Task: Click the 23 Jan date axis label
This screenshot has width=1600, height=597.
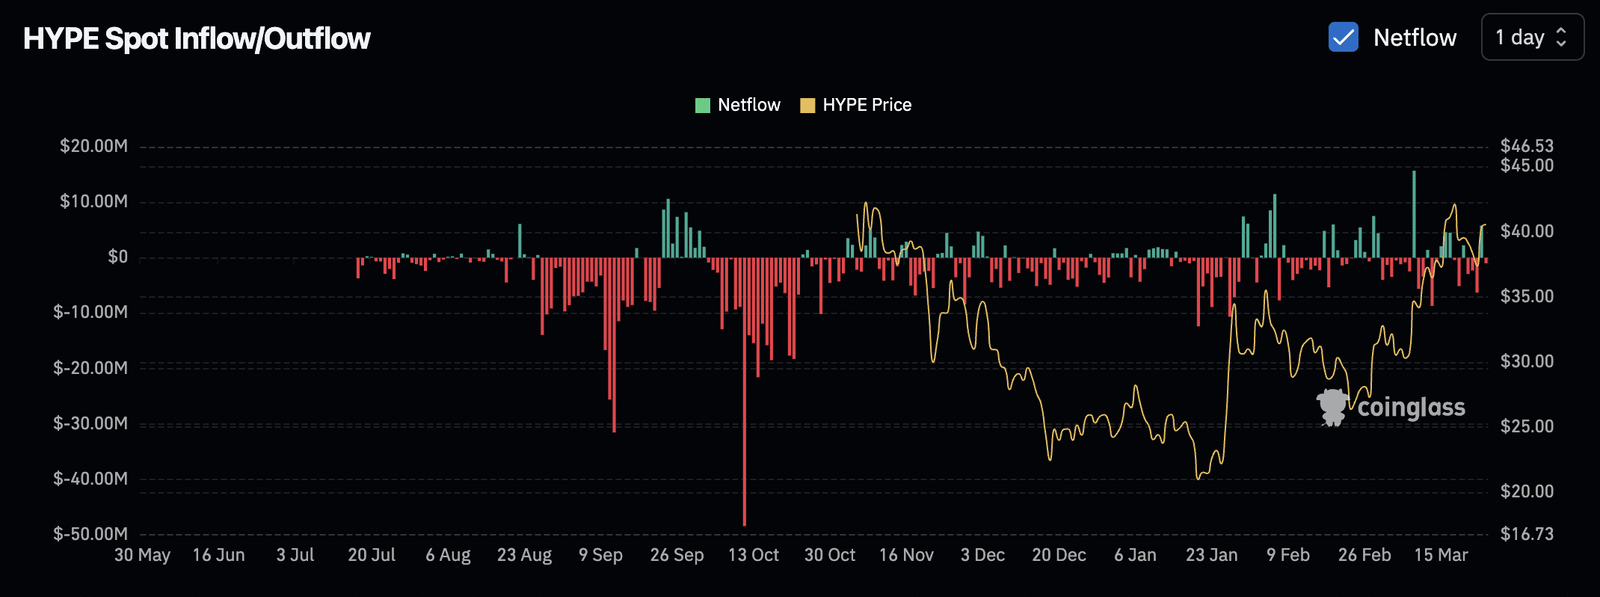Action: (x=1211, y=555)
